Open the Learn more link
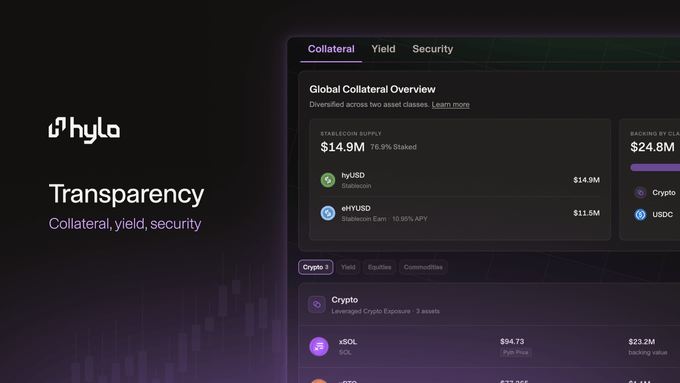Image resolution: width=680 pixels, height=383 pixels. coord(451,105)
